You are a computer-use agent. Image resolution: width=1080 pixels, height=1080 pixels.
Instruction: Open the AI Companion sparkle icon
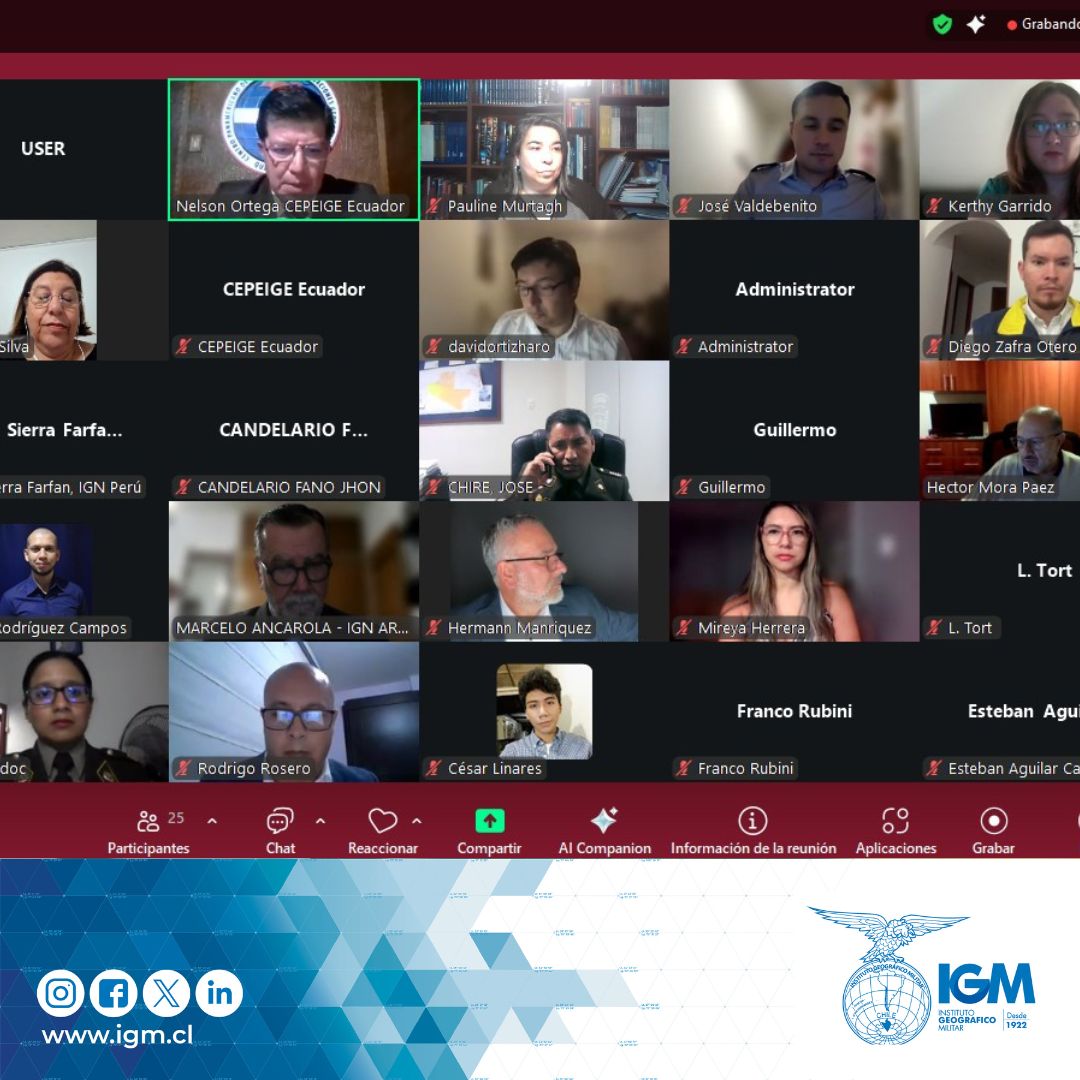pyautogui.click(x=604, y=820)
